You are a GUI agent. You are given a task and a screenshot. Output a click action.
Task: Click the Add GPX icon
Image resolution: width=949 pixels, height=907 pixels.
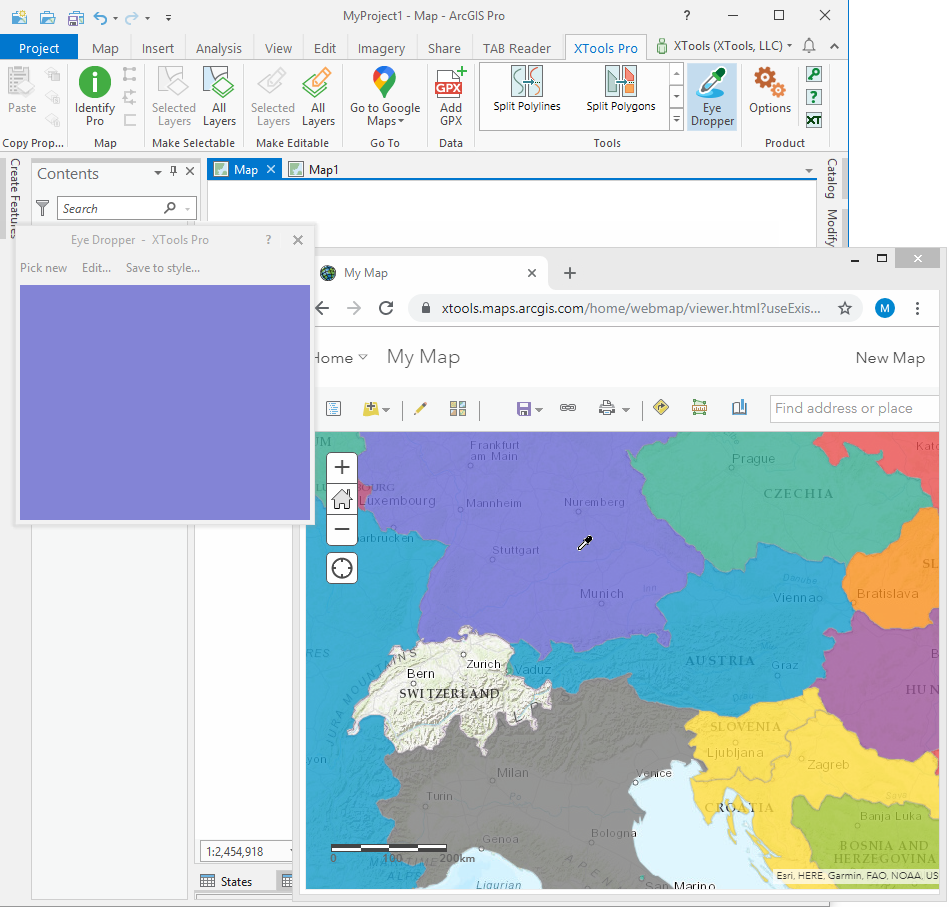451,97
